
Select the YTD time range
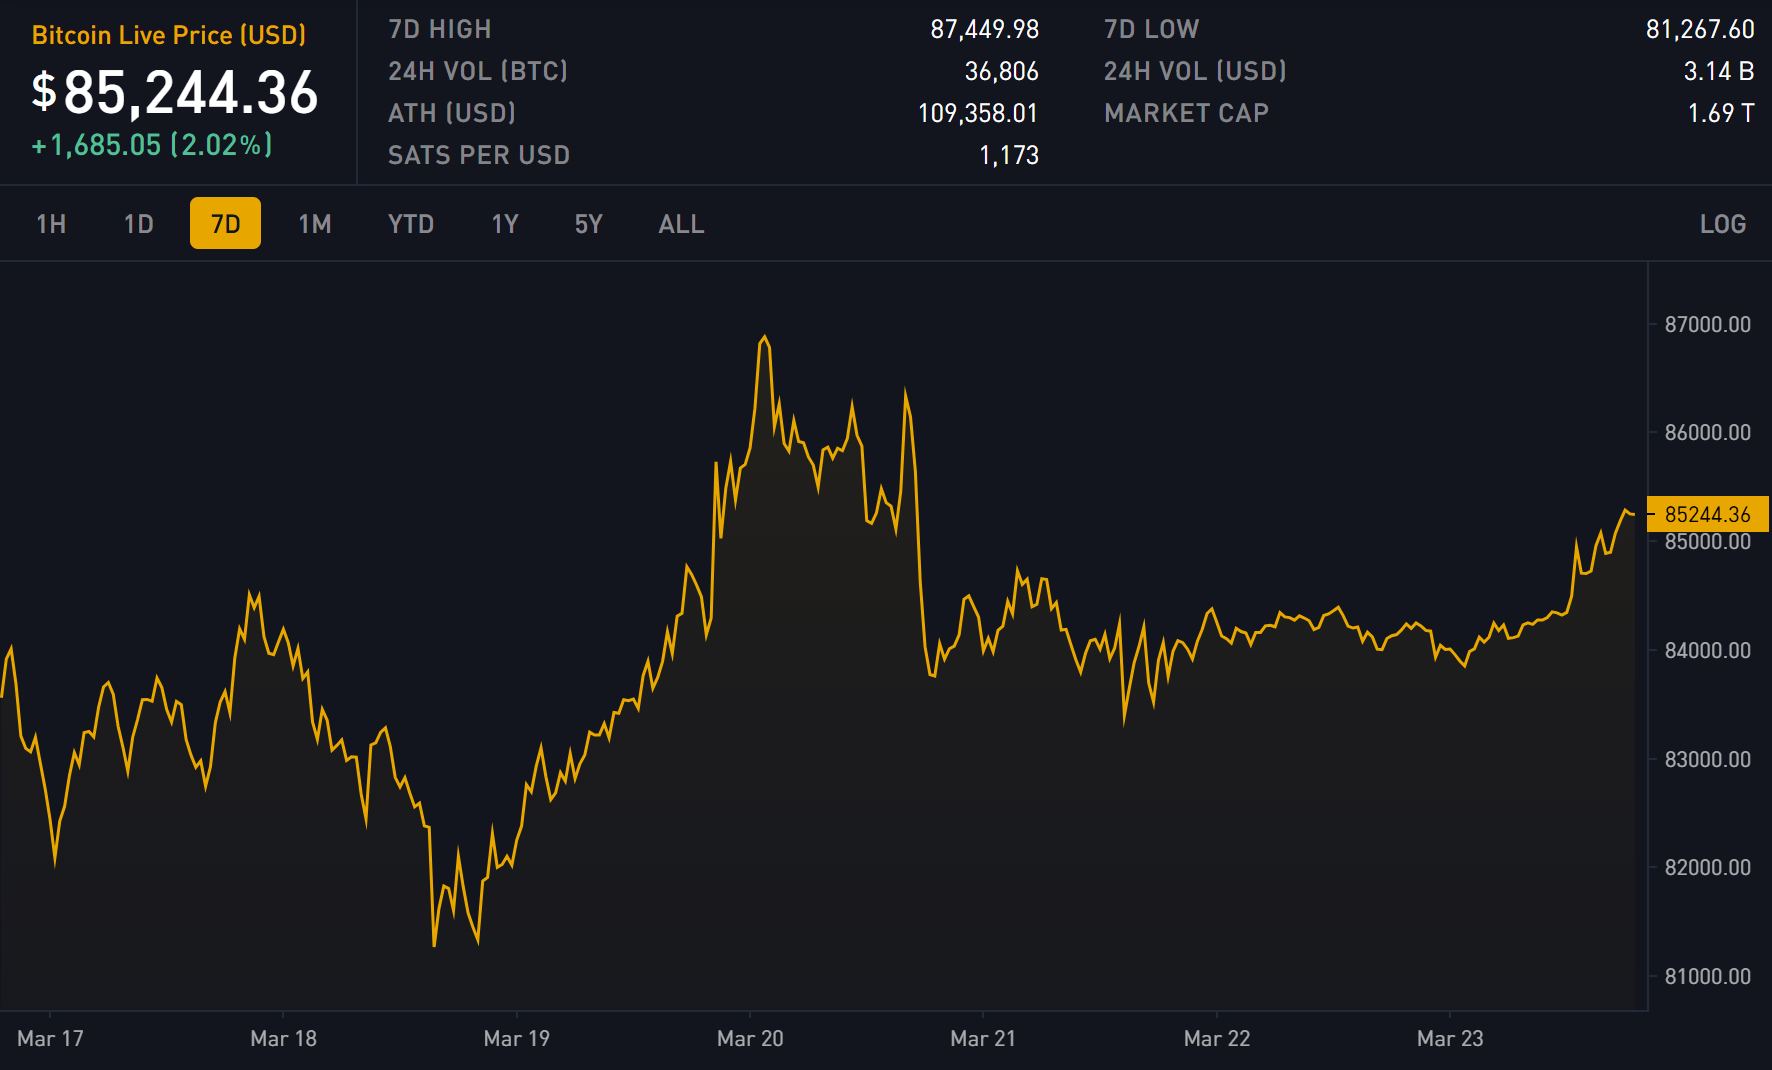point(410,224)
